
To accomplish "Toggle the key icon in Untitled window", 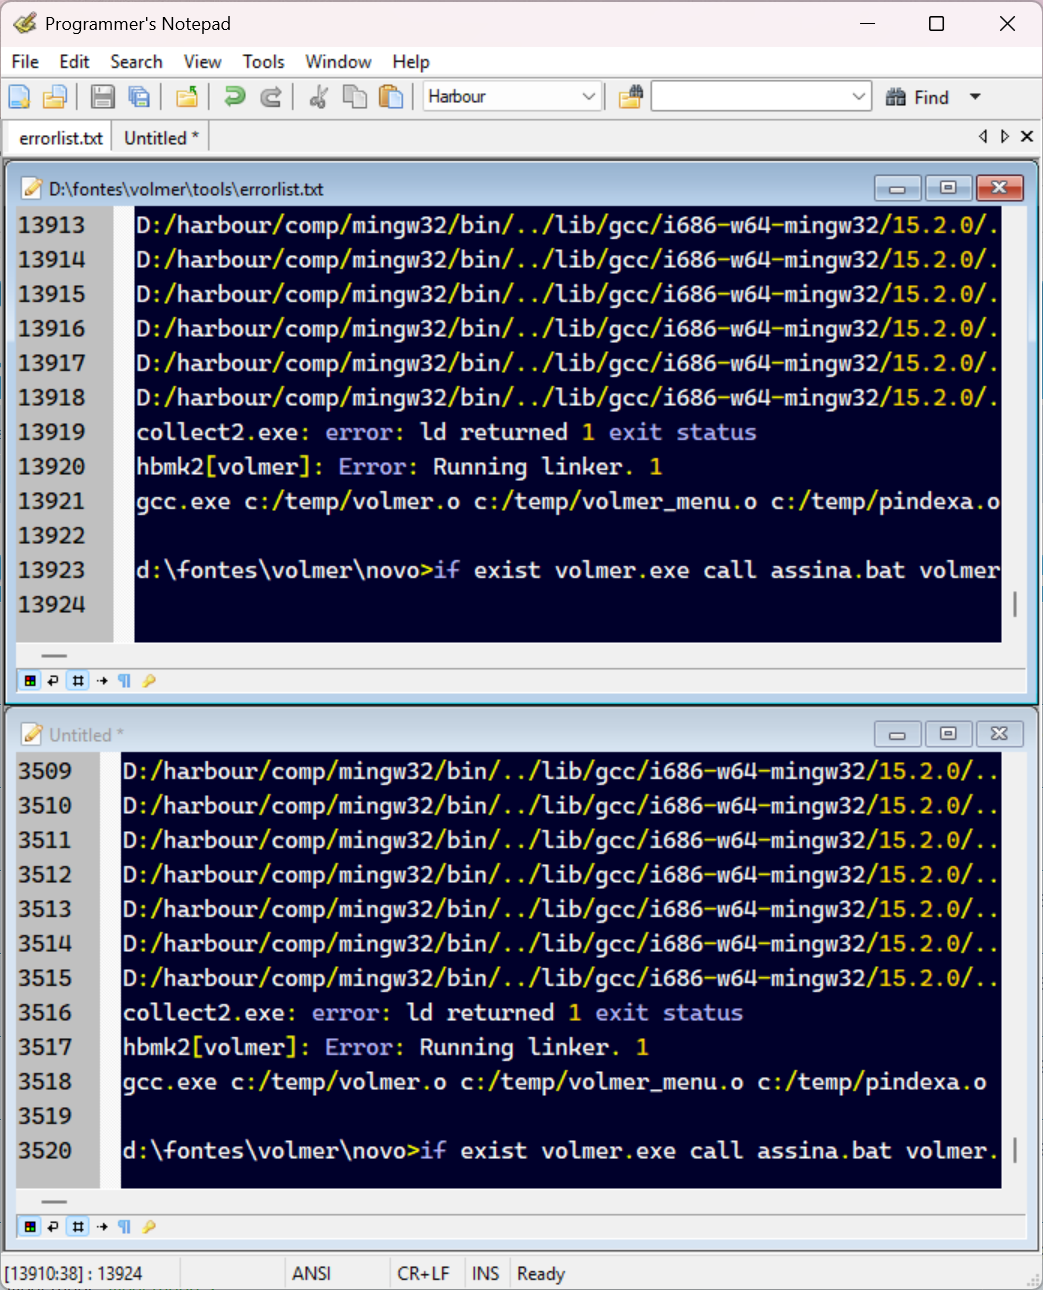I will point(149,1227).
